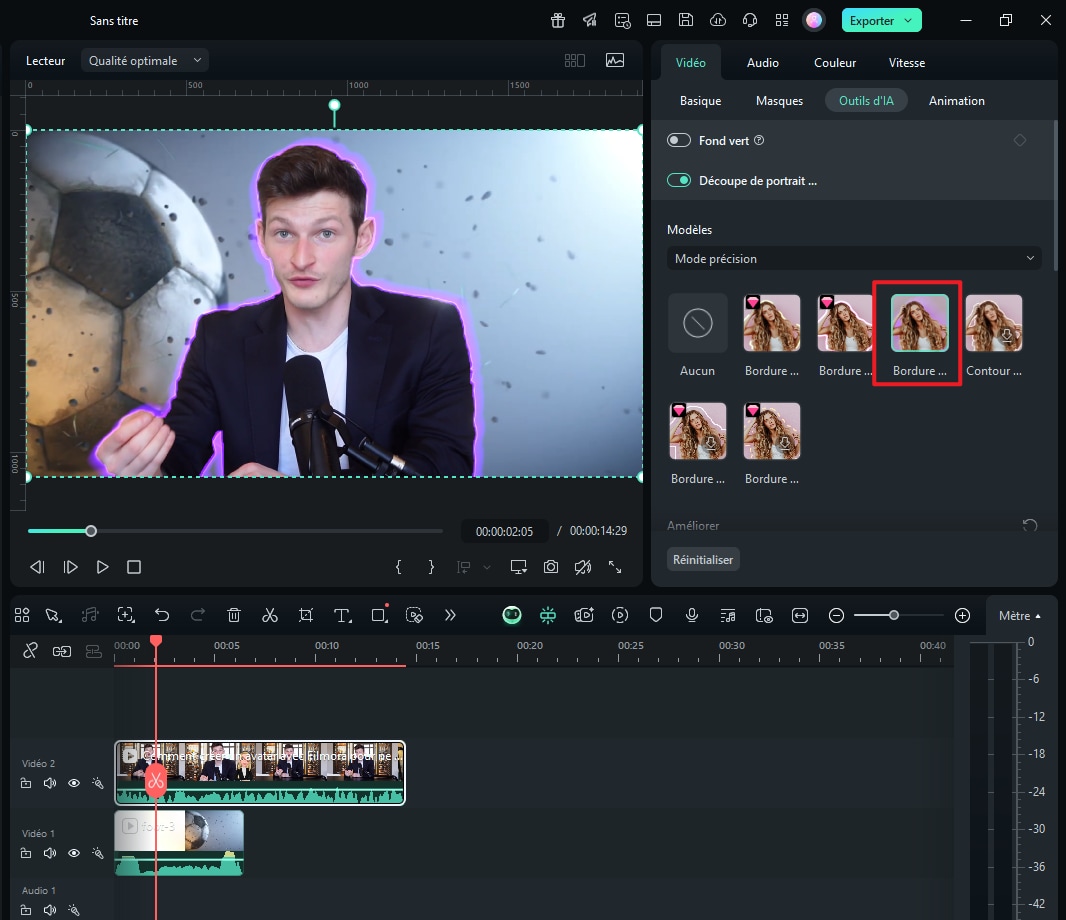Expand the Mode précision dropdown
Viewport: 1066px width, 920px height.
[854, 258]
